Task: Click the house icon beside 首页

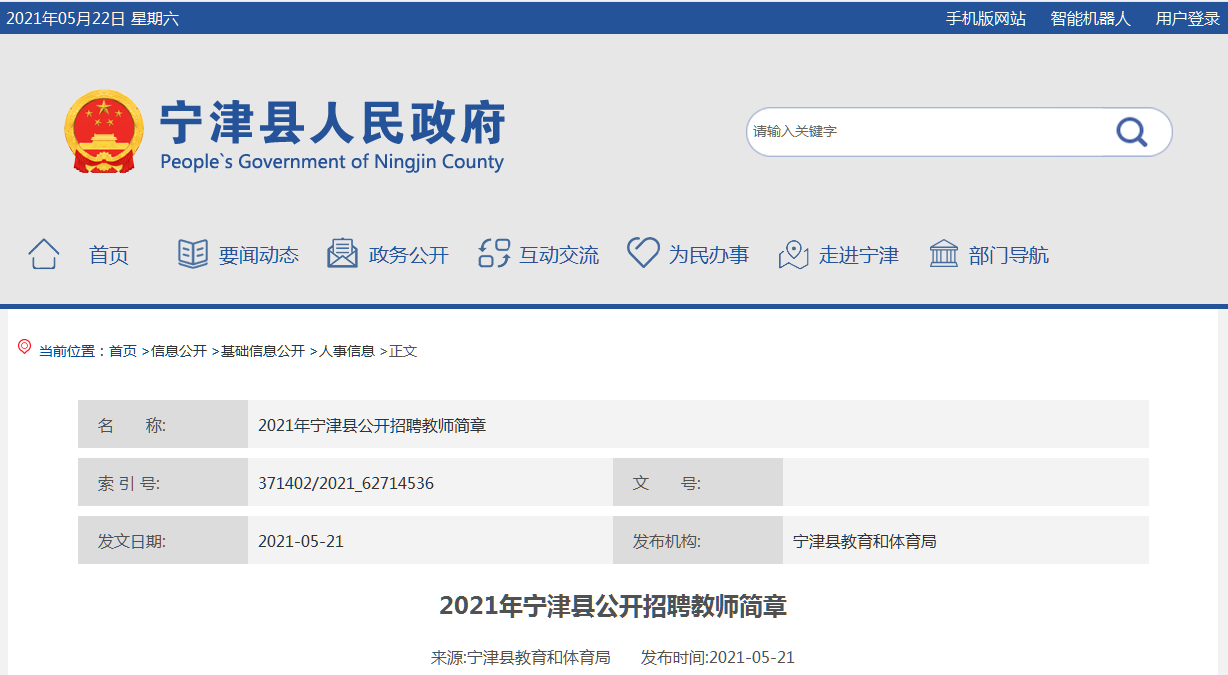Action: pyautogui.click(x=43, y=254)
